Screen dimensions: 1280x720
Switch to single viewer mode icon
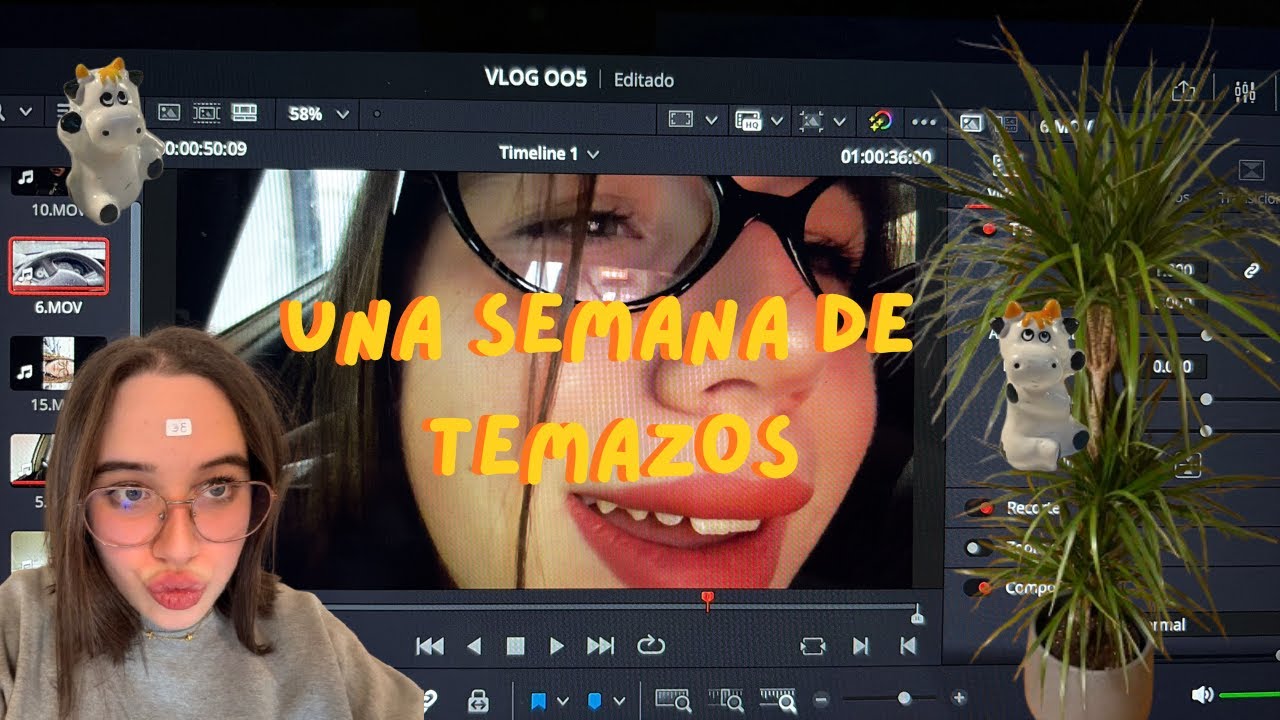pos(169,113)
